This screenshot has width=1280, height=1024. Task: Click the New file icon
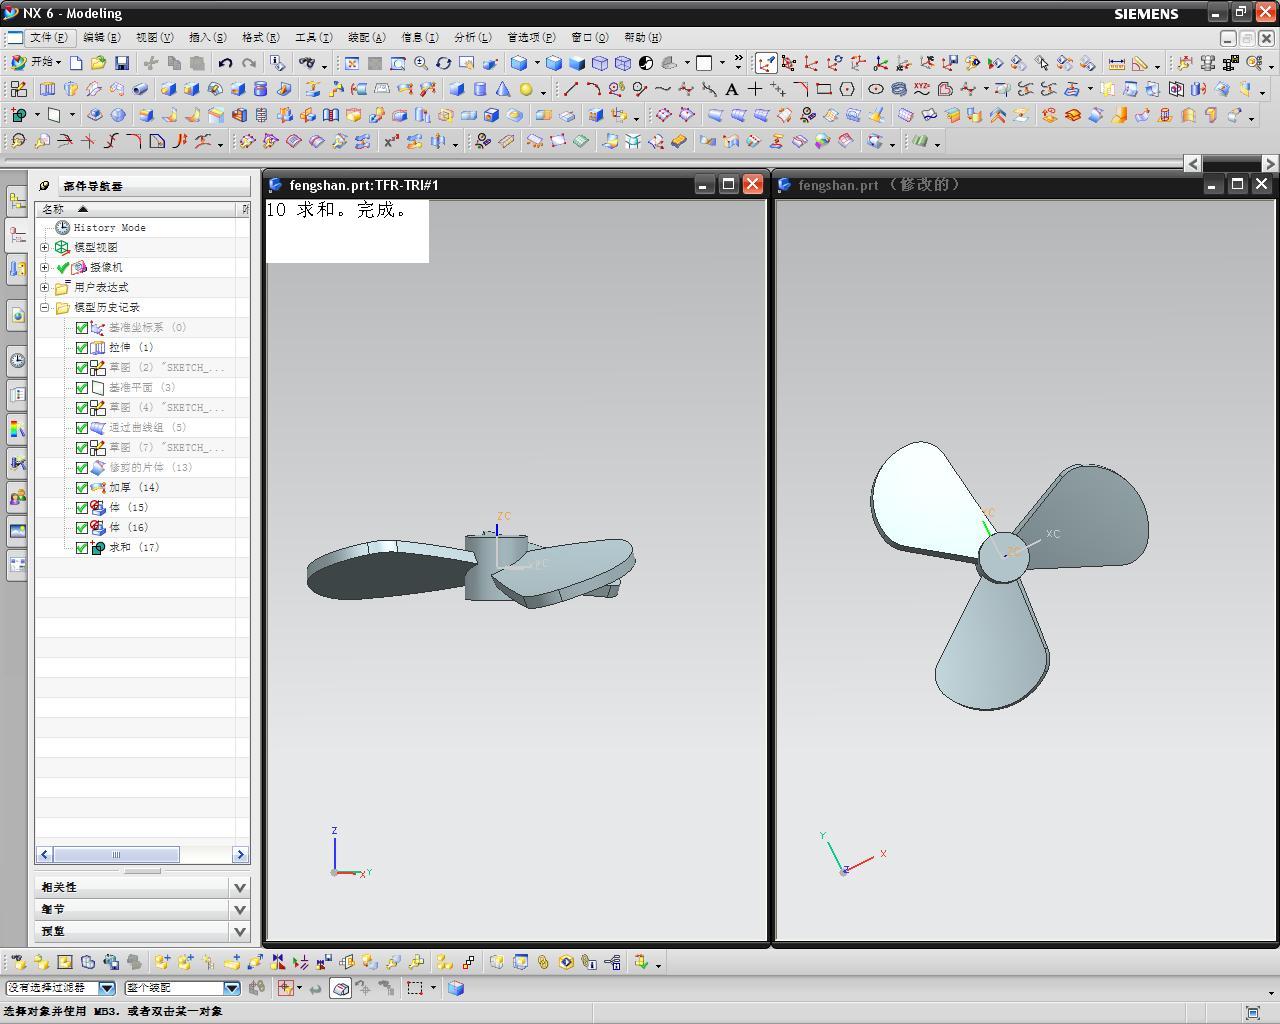pos(76,63)
